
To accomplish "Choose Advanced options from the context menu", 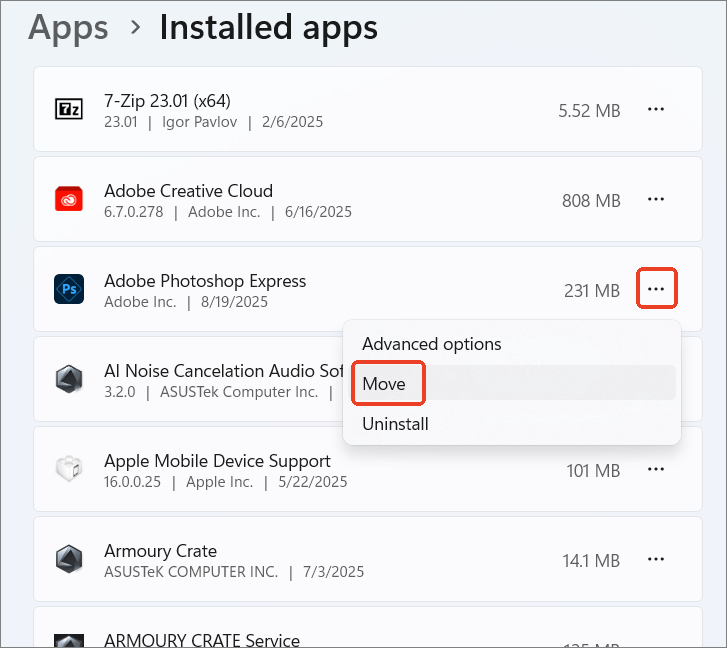I will (x=432, y=344).
